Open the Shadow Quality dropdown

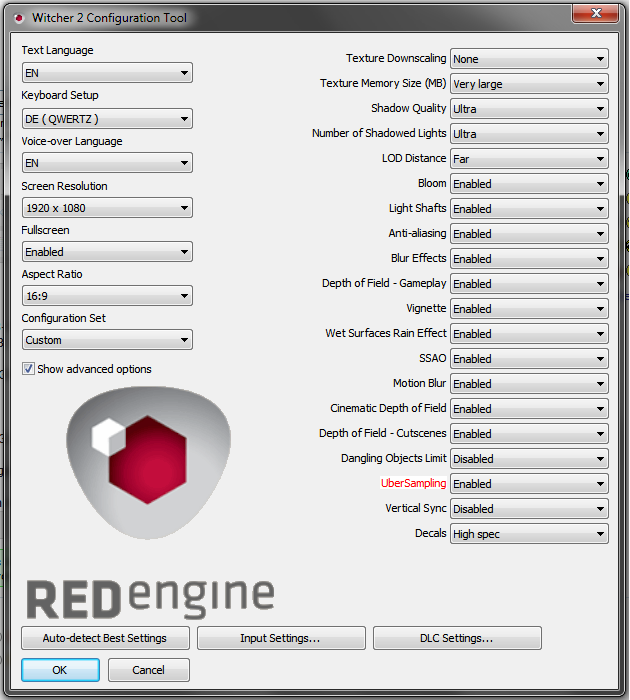click(529, 109)
